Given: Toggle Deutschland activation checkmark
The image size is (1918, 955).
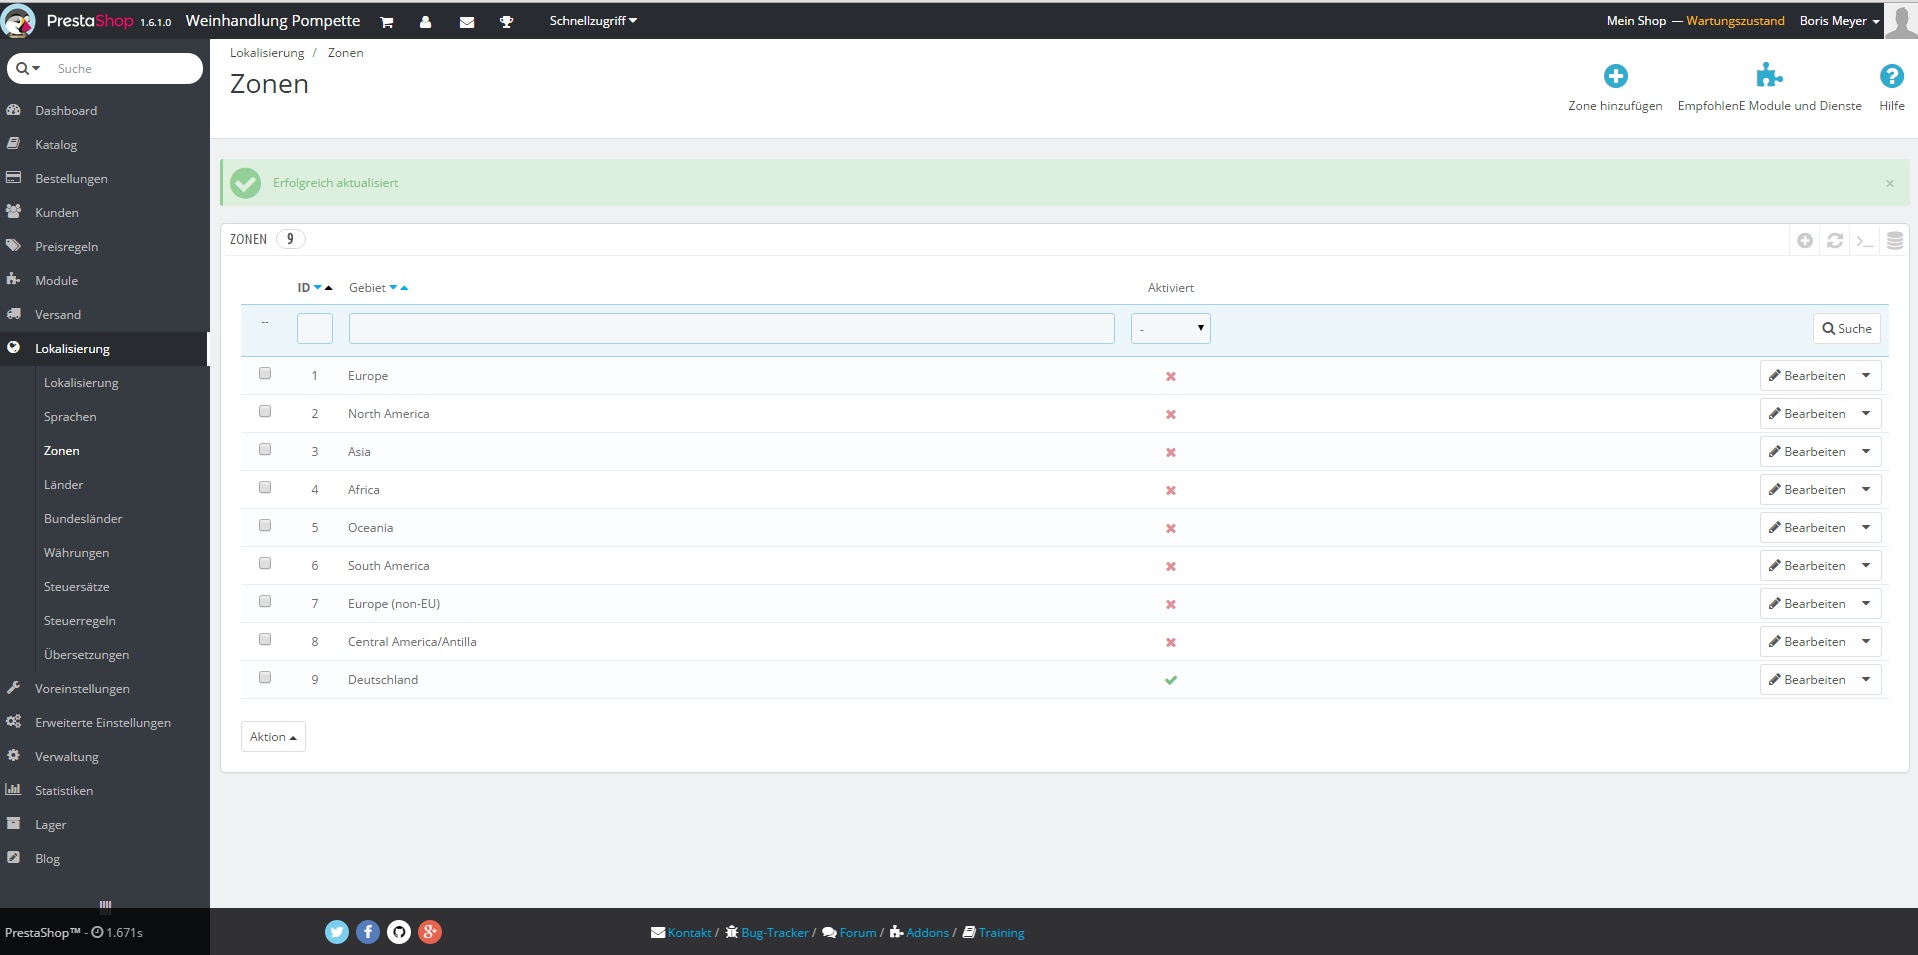Looking at the screenshot, I should pos(1171,681).
